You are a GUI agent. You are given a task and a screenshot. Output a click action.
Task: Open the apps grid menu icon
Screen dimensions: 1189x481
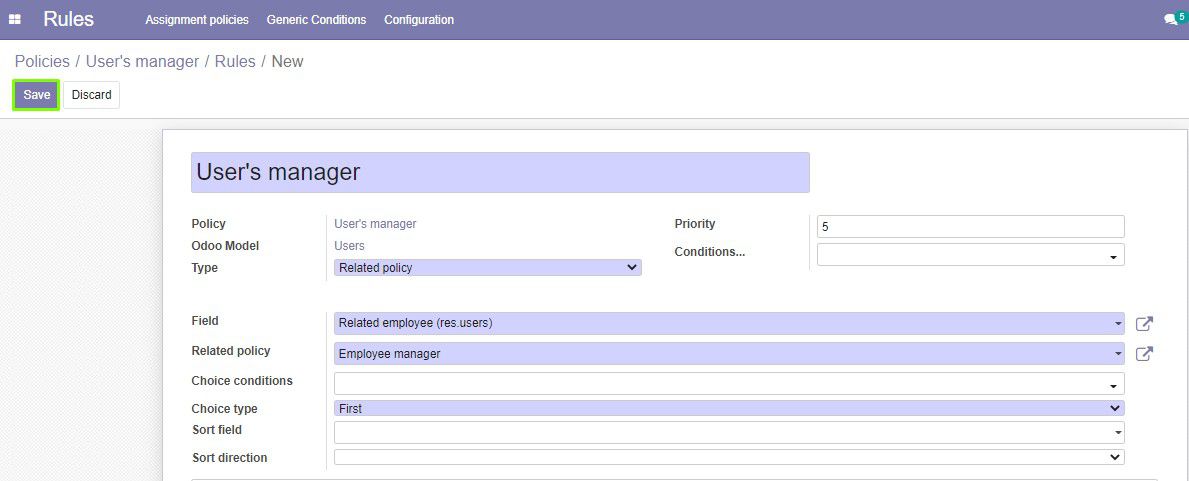(x=15, y=20)
